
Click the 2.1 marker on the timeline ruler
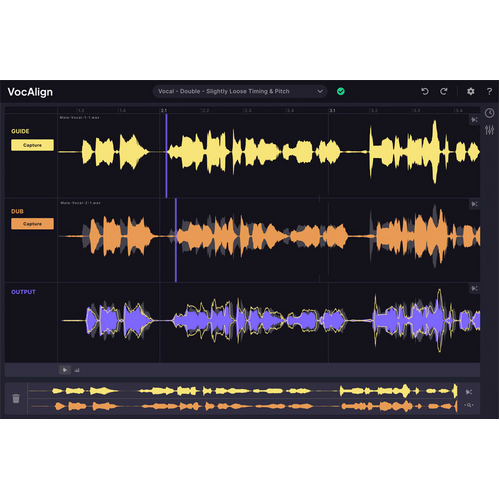coord(164,110)
